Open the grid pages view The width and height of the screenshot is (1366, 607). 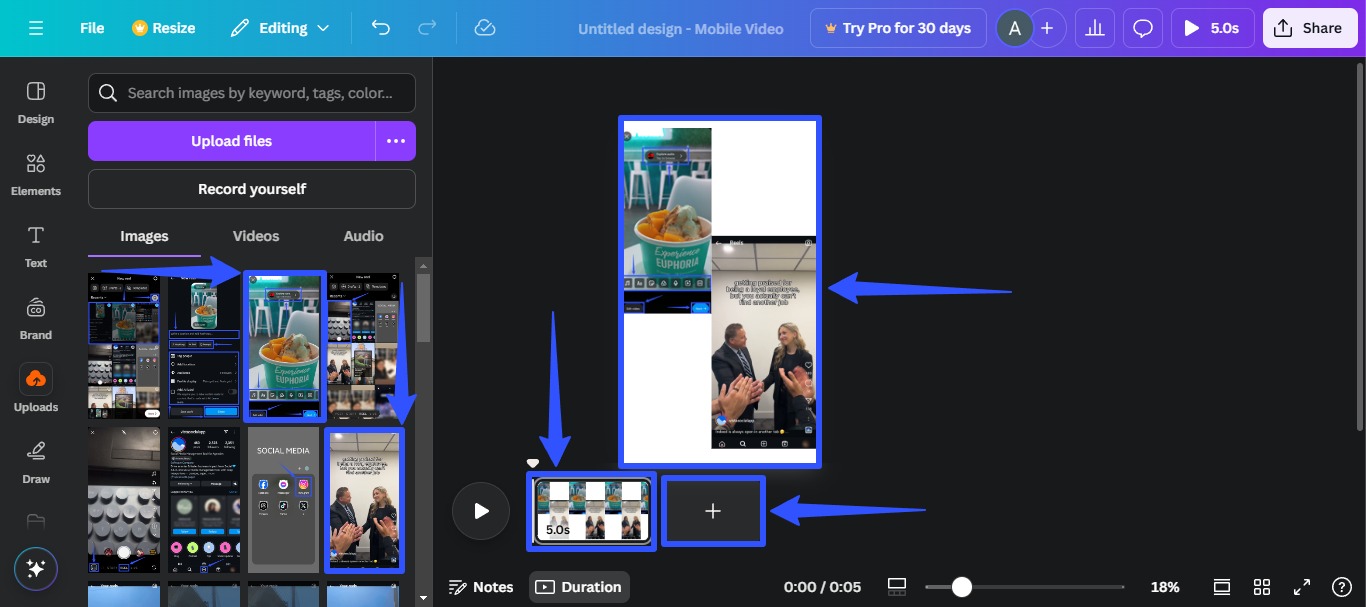(1262, 587)
